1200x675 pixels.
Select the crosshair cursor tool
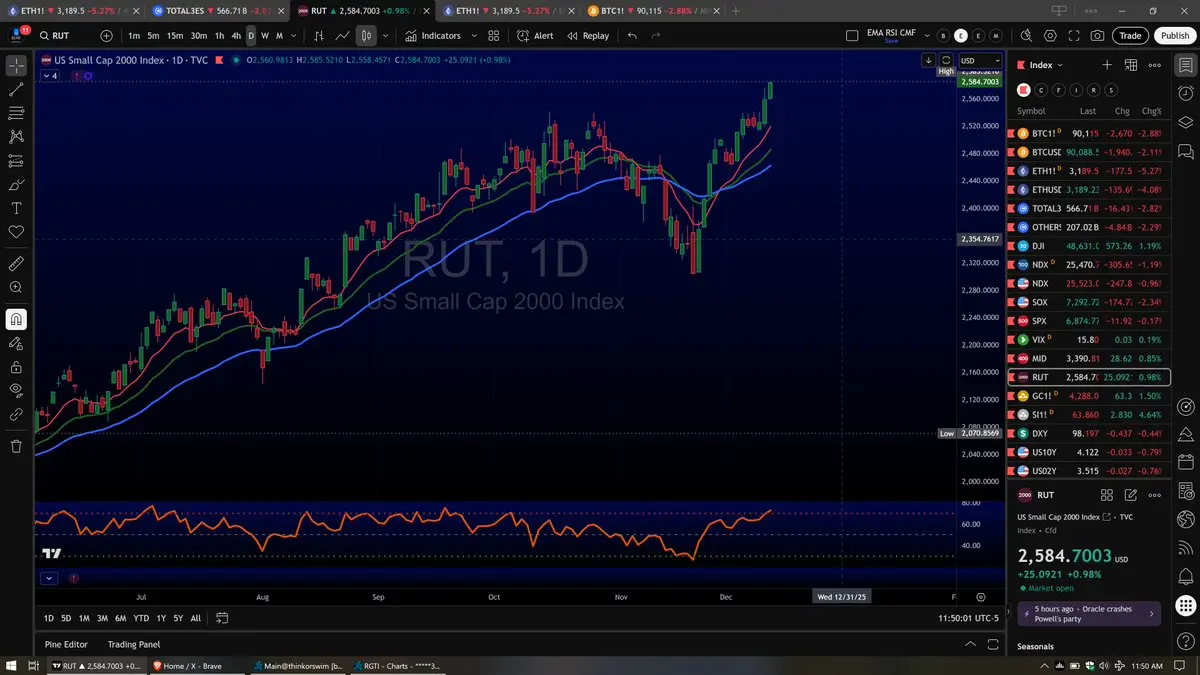pyautogui.click(x=16, y=66)
